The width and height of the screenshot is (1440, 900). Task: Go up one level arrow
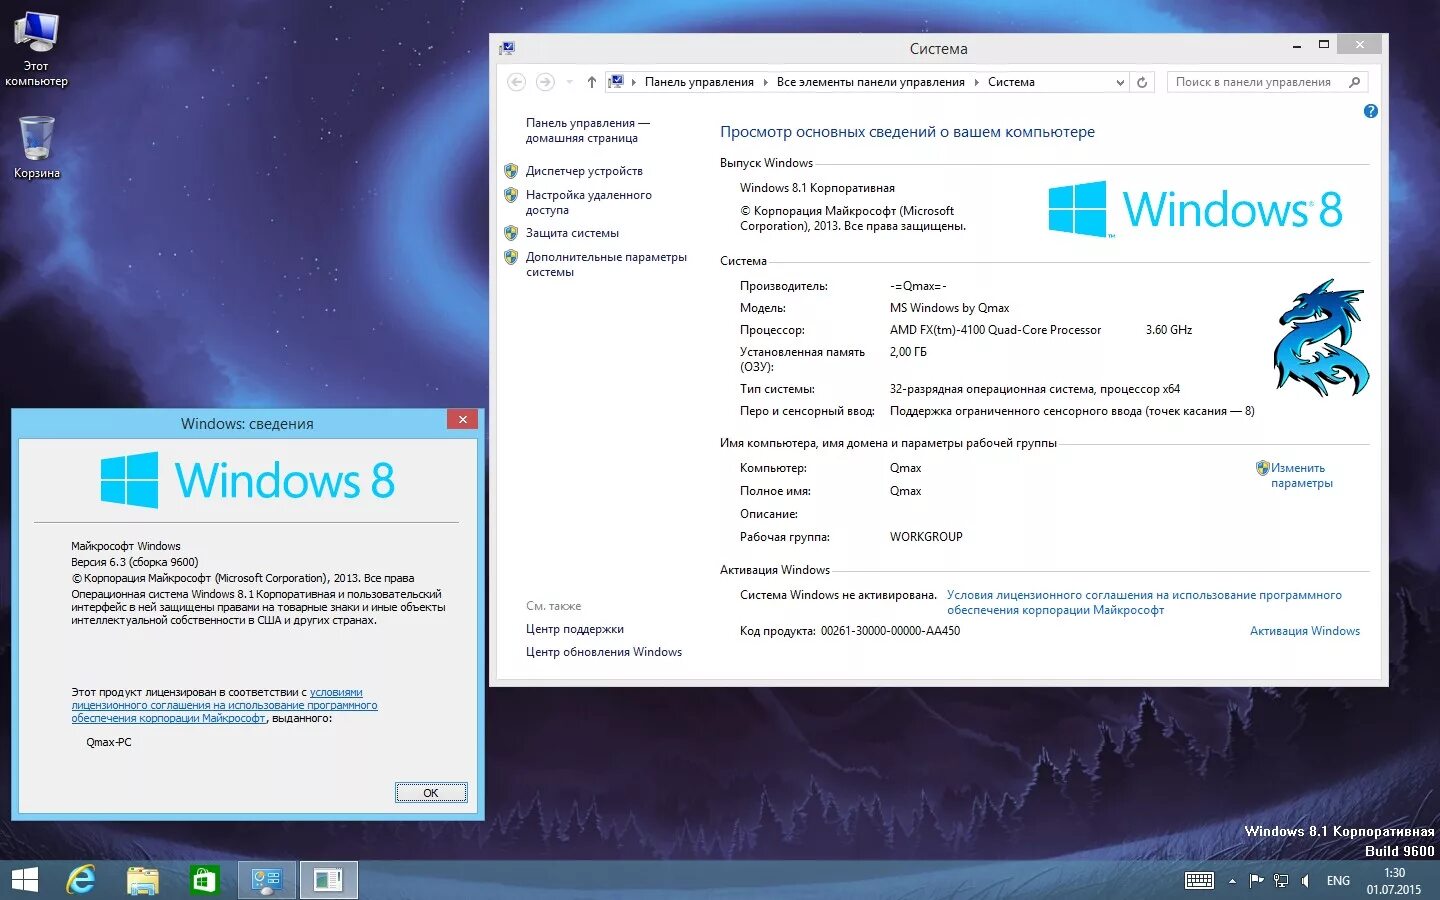click(x=592, y=82)
